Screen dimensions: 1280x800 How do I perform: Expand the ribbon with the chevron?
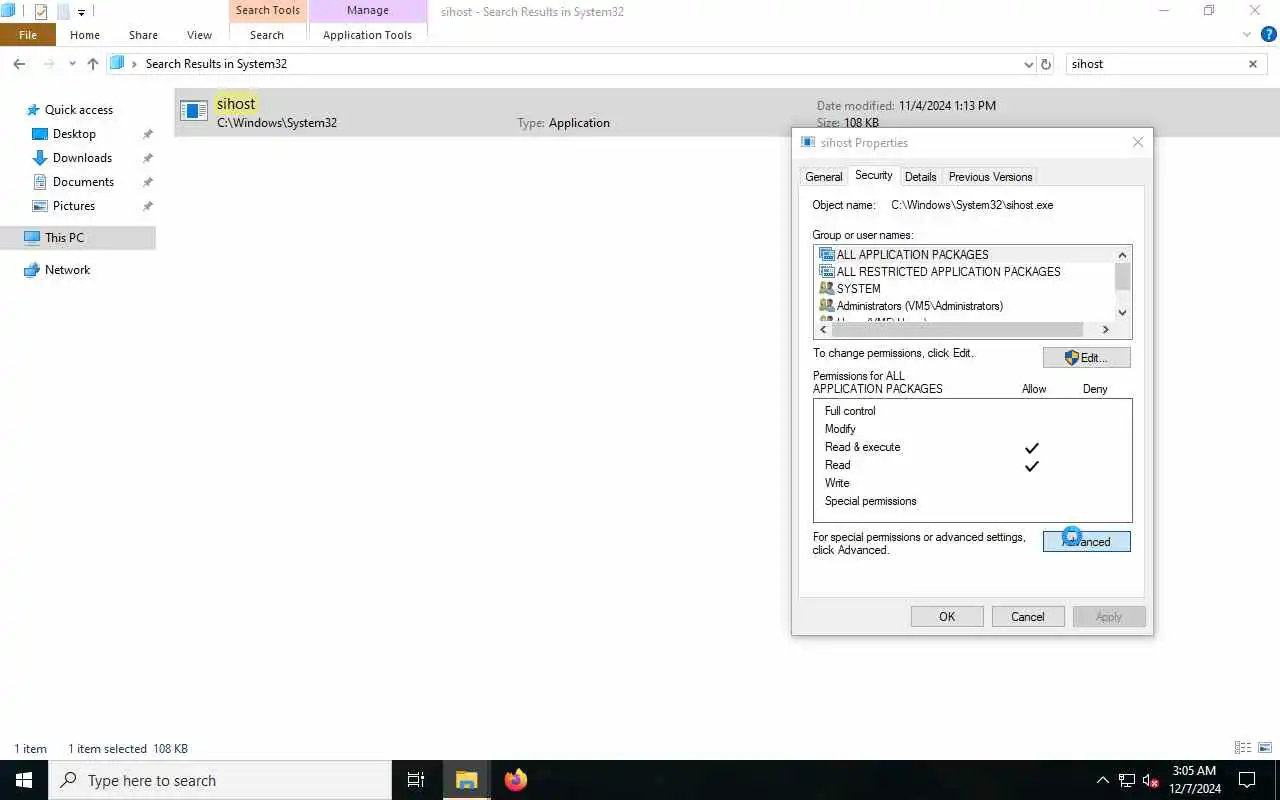coord(1247,34)
